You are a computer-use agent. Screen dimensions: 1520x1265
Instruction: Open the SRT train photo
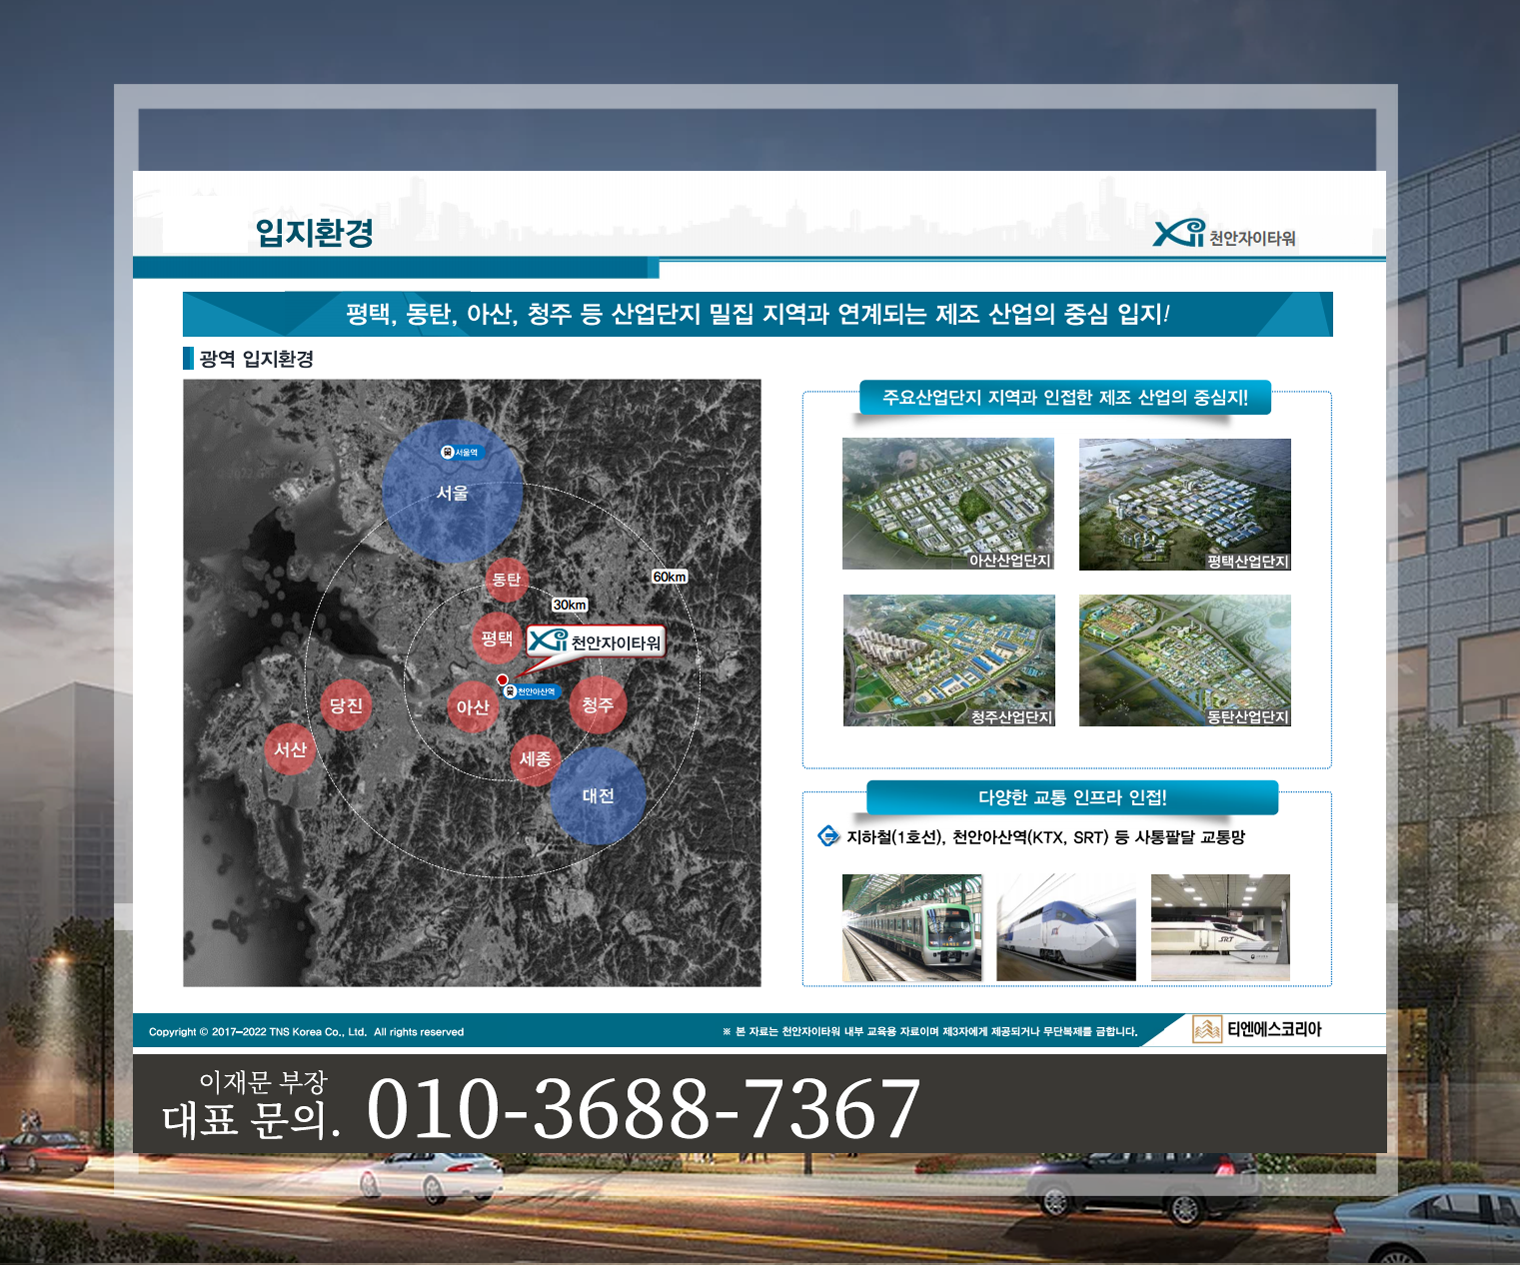tap(1220, 927)
